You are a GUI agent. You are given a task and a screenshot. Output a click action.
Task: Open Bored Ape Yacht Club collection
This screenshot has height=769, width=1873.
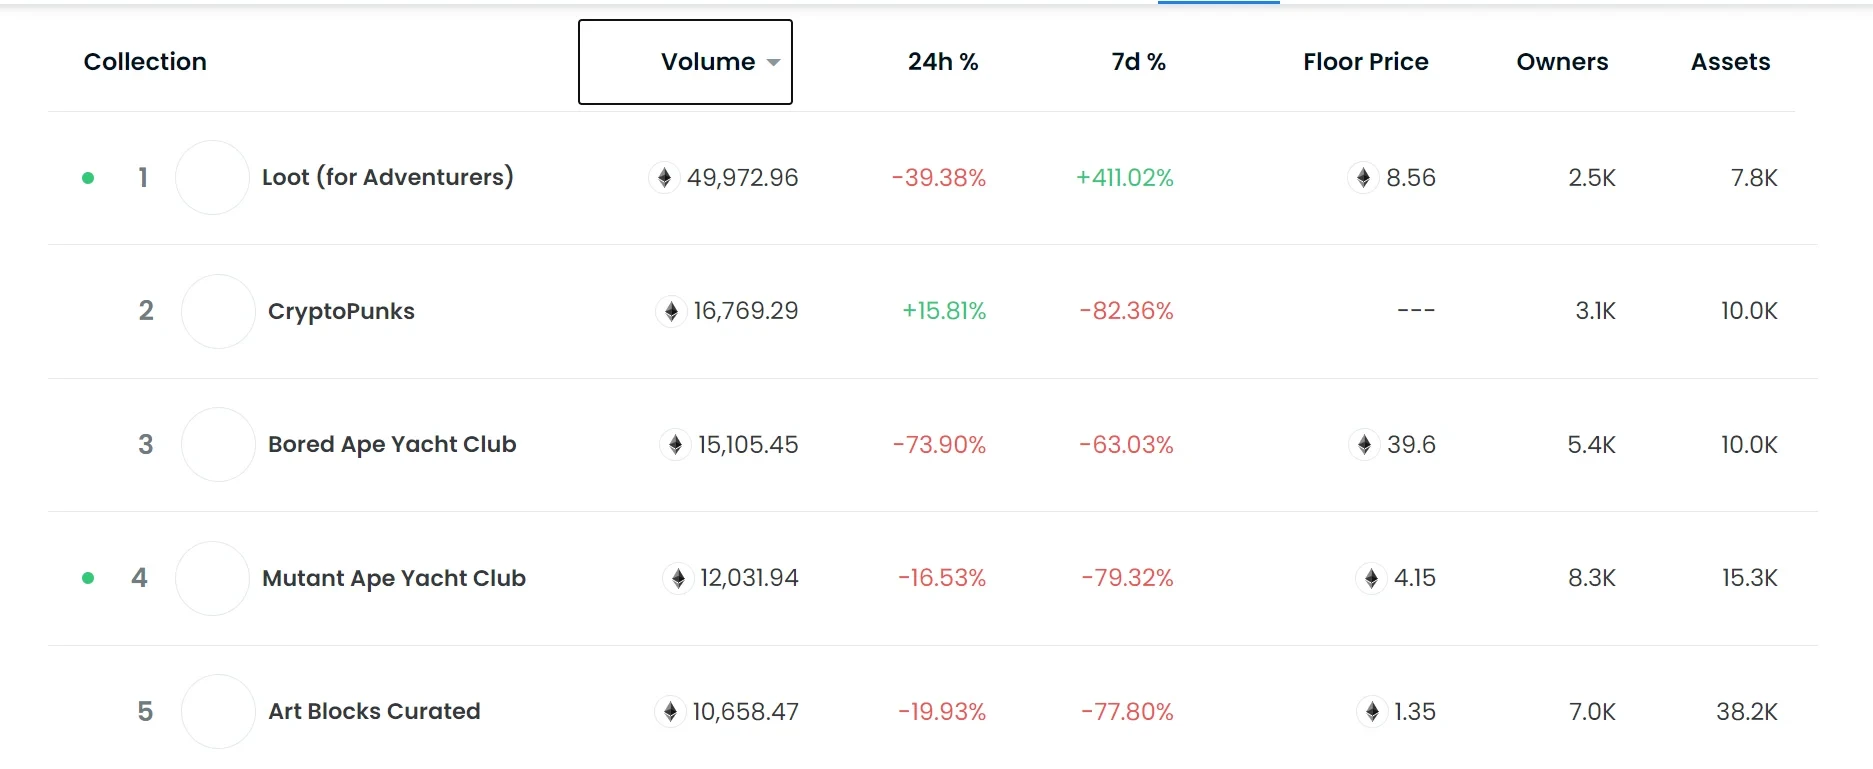(392, 445)
